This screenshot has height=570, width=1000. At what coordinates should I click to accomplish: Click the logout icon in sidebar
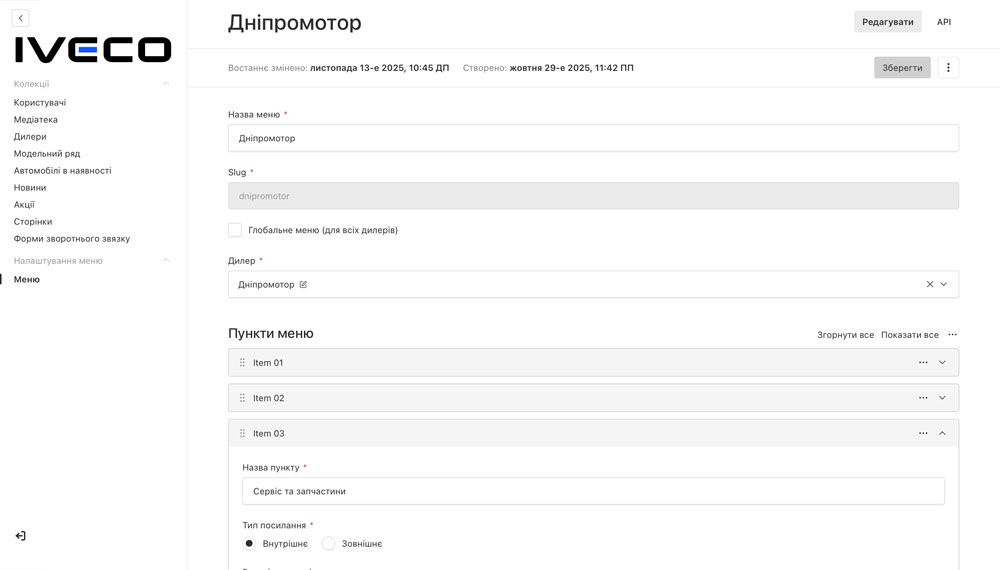pyautogui.click(x=20, y=536)
